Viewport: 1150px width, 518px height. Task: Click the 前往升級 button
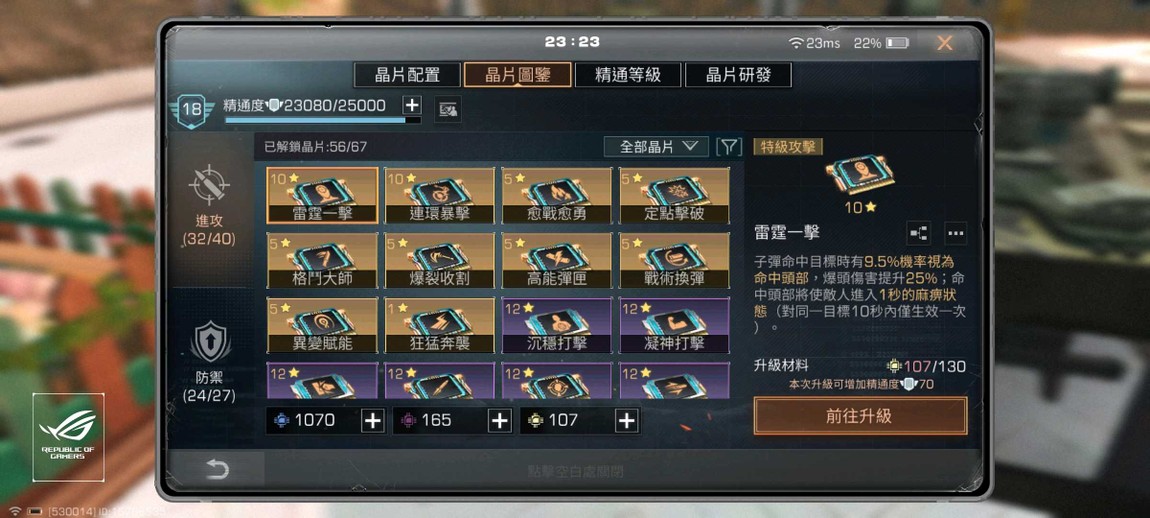pos(860,416)
